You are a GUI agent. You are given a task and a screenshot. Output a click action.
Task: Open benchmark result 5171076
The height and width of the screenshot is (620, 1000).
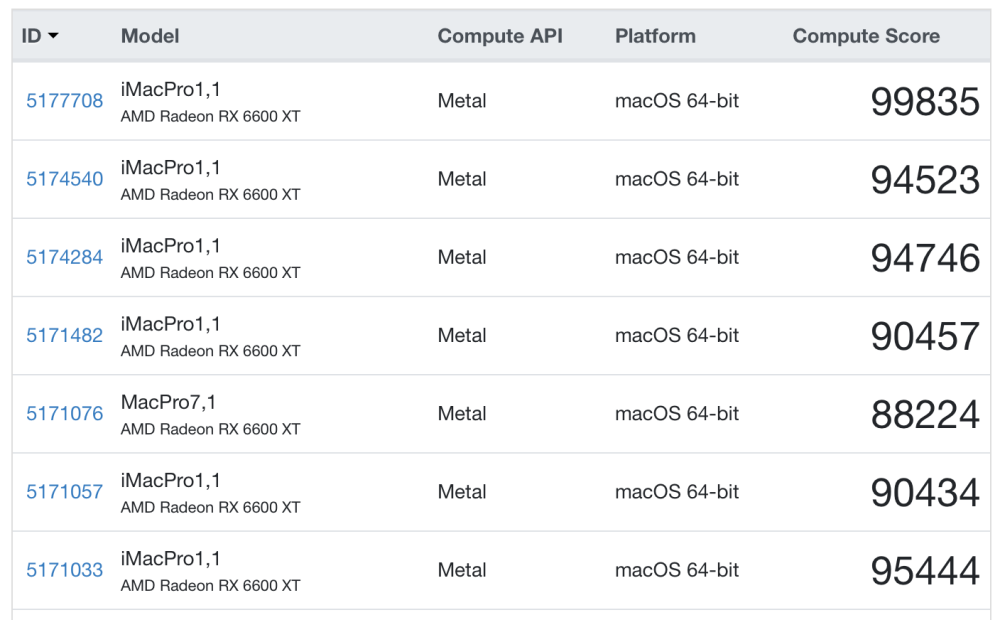pos(64,414)
